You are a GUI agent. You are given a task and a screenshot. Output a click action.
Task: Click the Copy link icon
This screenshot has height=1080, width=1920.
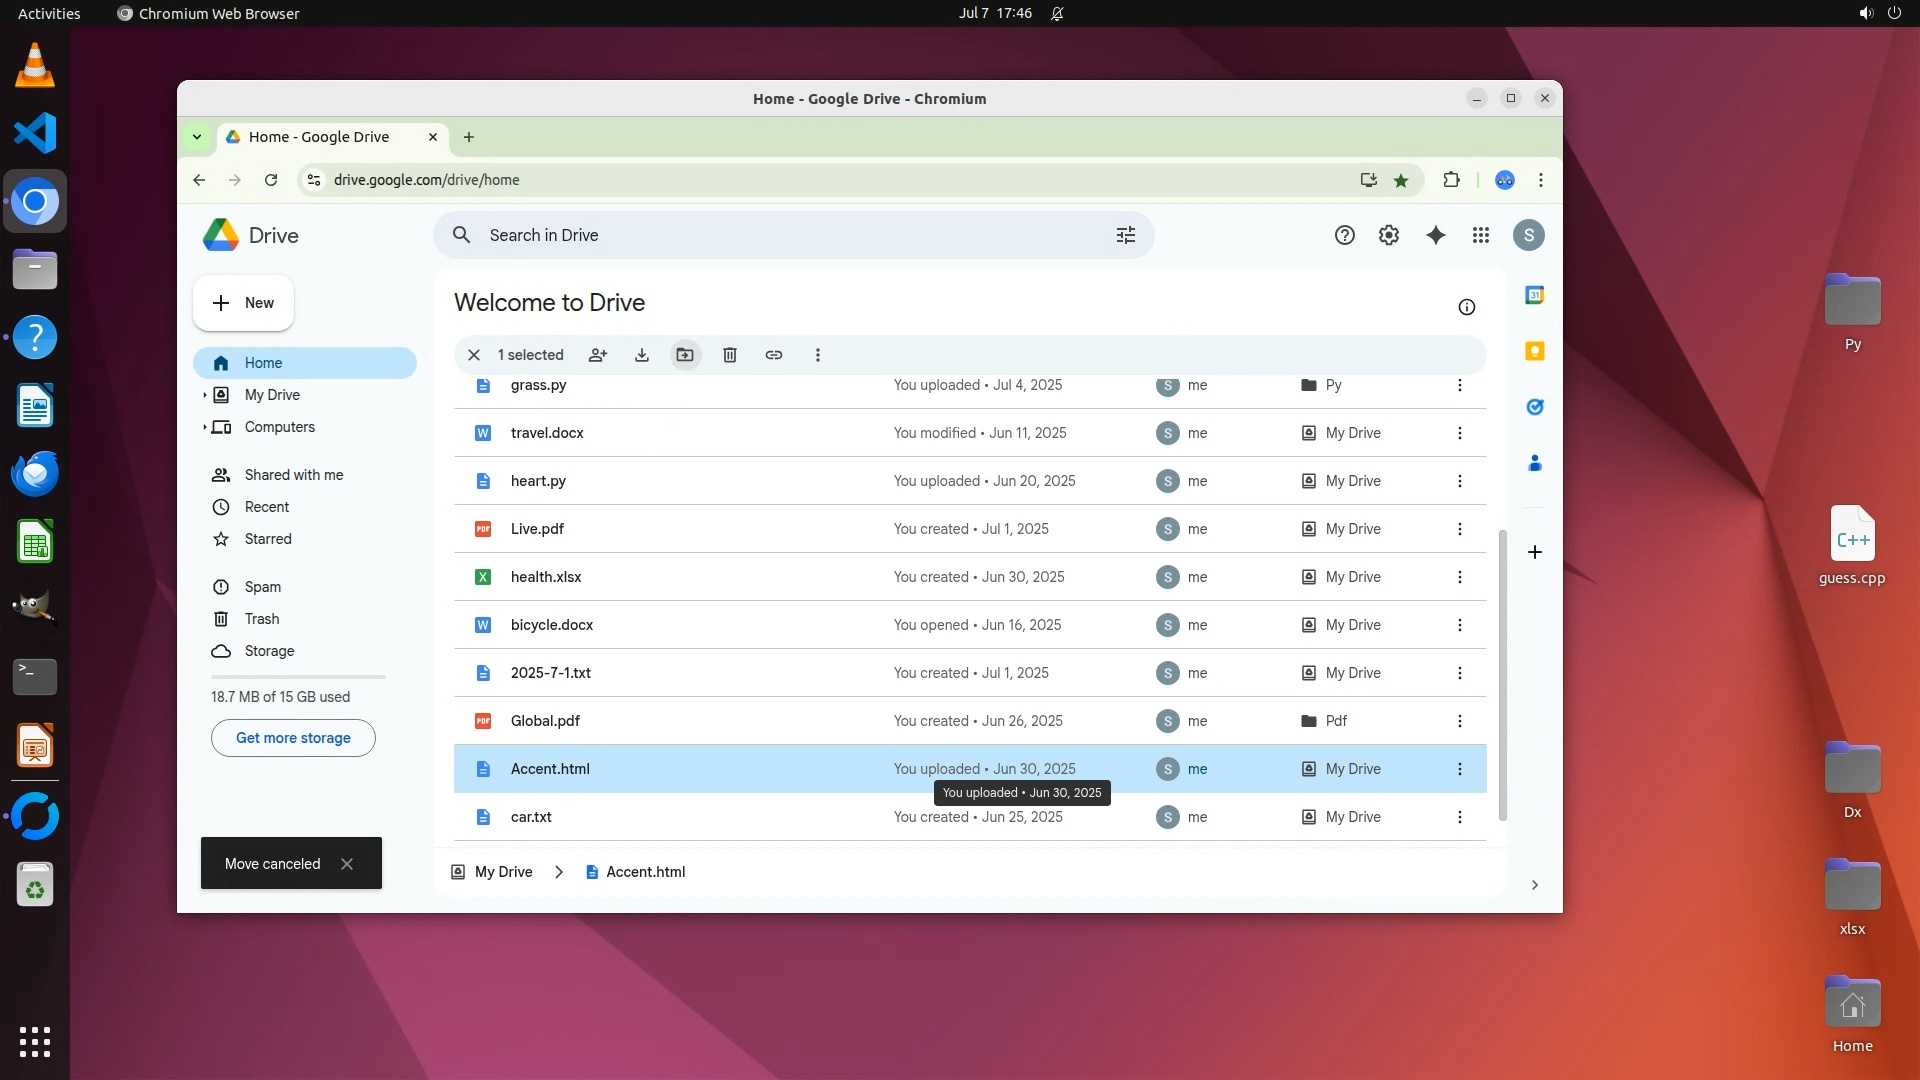[x=774, y=355]
